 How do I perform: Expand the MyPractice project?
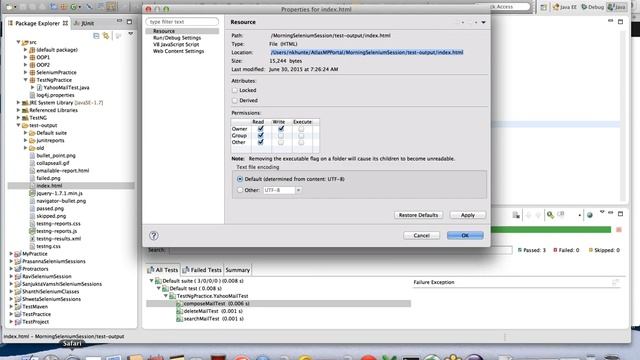pyautogui.click(x=11, y=254)
